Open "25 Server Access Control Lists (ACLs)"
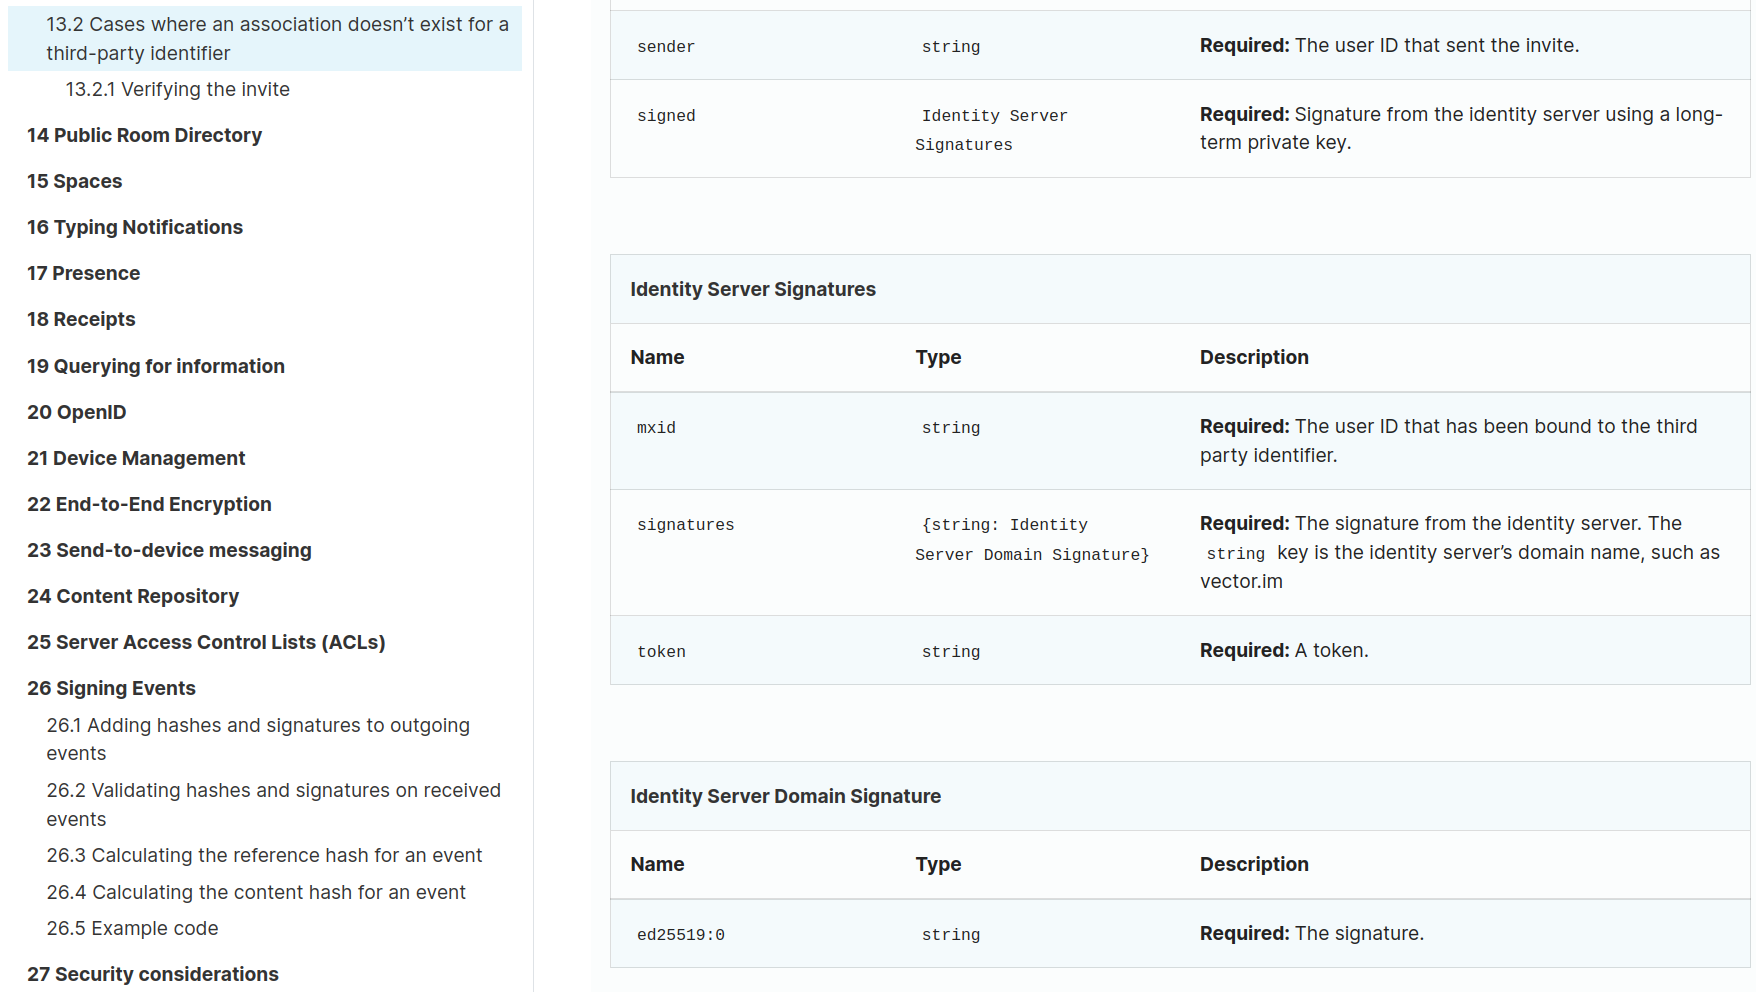 click(206, 642)
